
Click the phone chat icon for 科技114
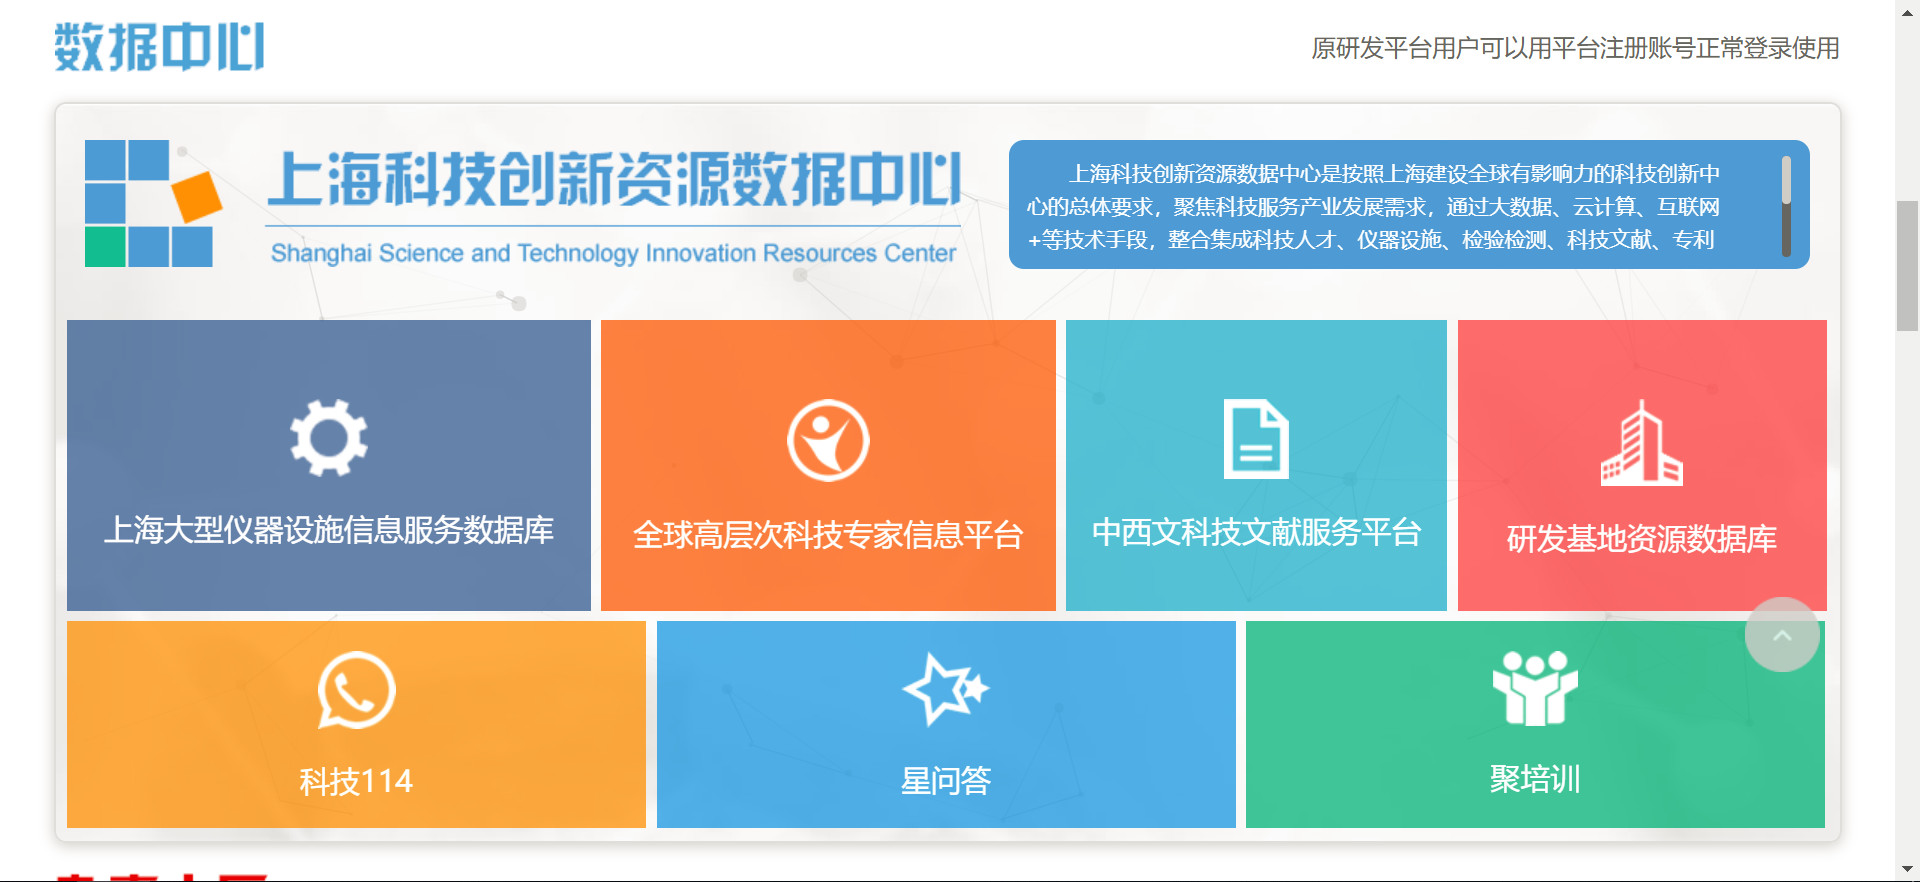click(x=356, y=690)
